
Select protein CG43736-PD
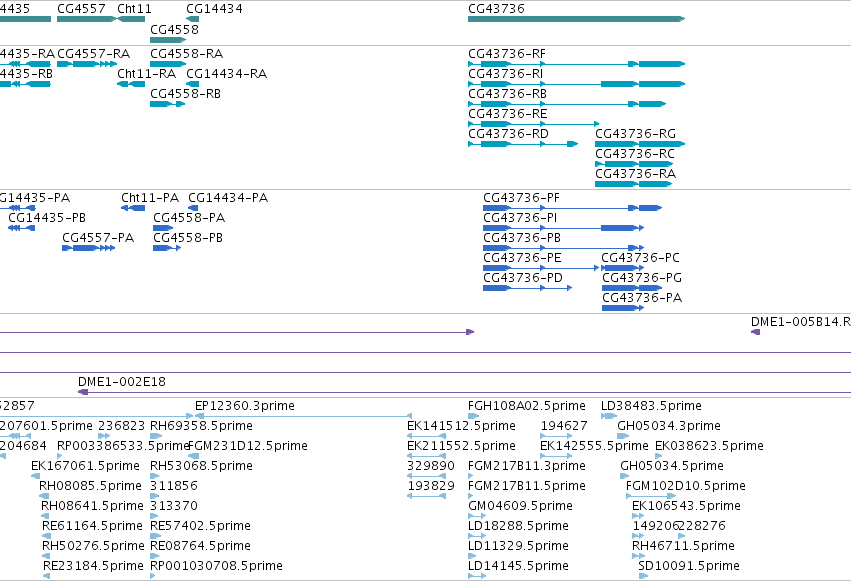pos(528,288)
